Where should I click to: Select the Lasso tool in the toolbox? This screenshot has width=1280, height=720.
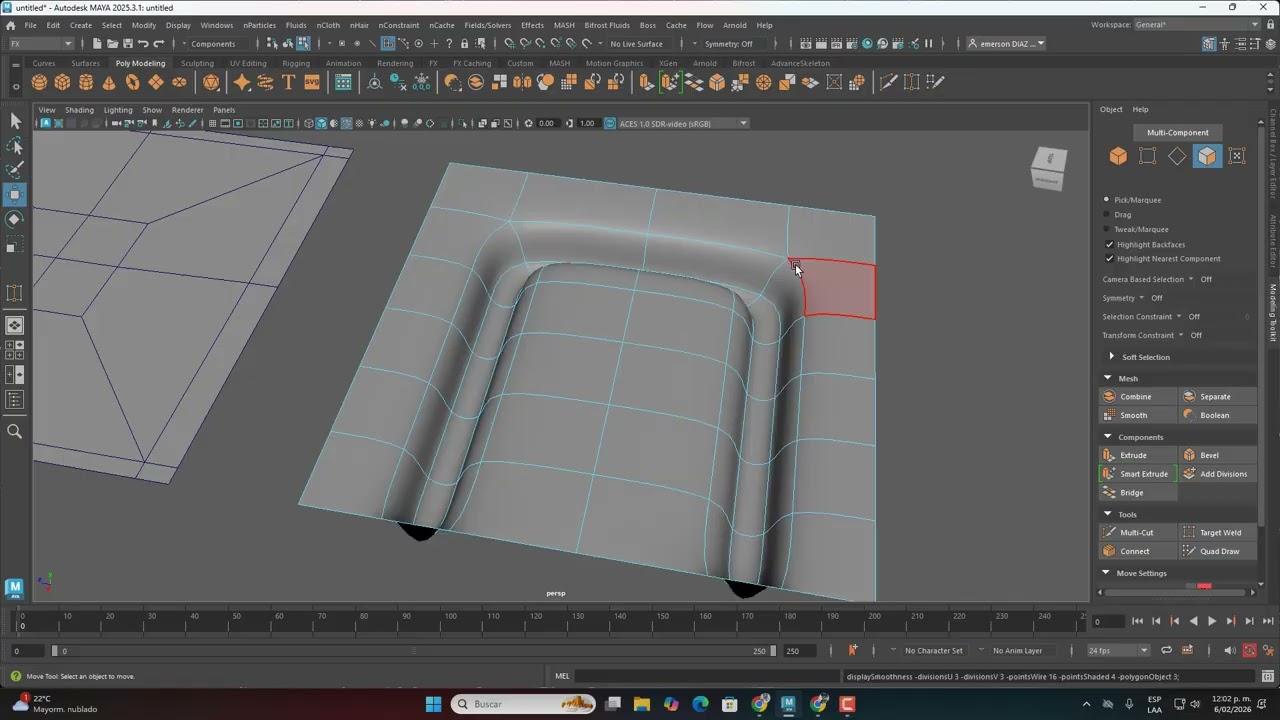[x=15, y=146]
